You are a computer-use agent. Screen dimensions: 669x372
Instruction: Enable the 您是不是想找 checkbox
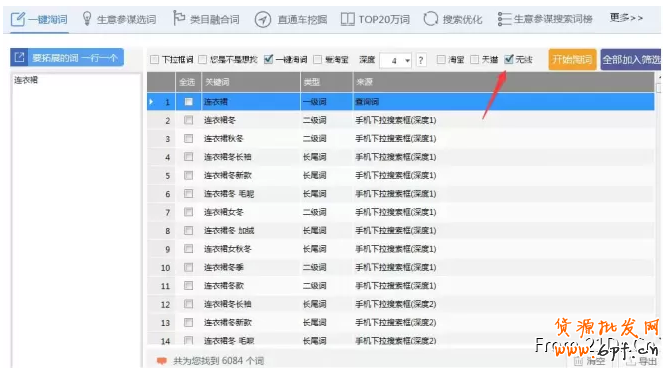point(203,60)
